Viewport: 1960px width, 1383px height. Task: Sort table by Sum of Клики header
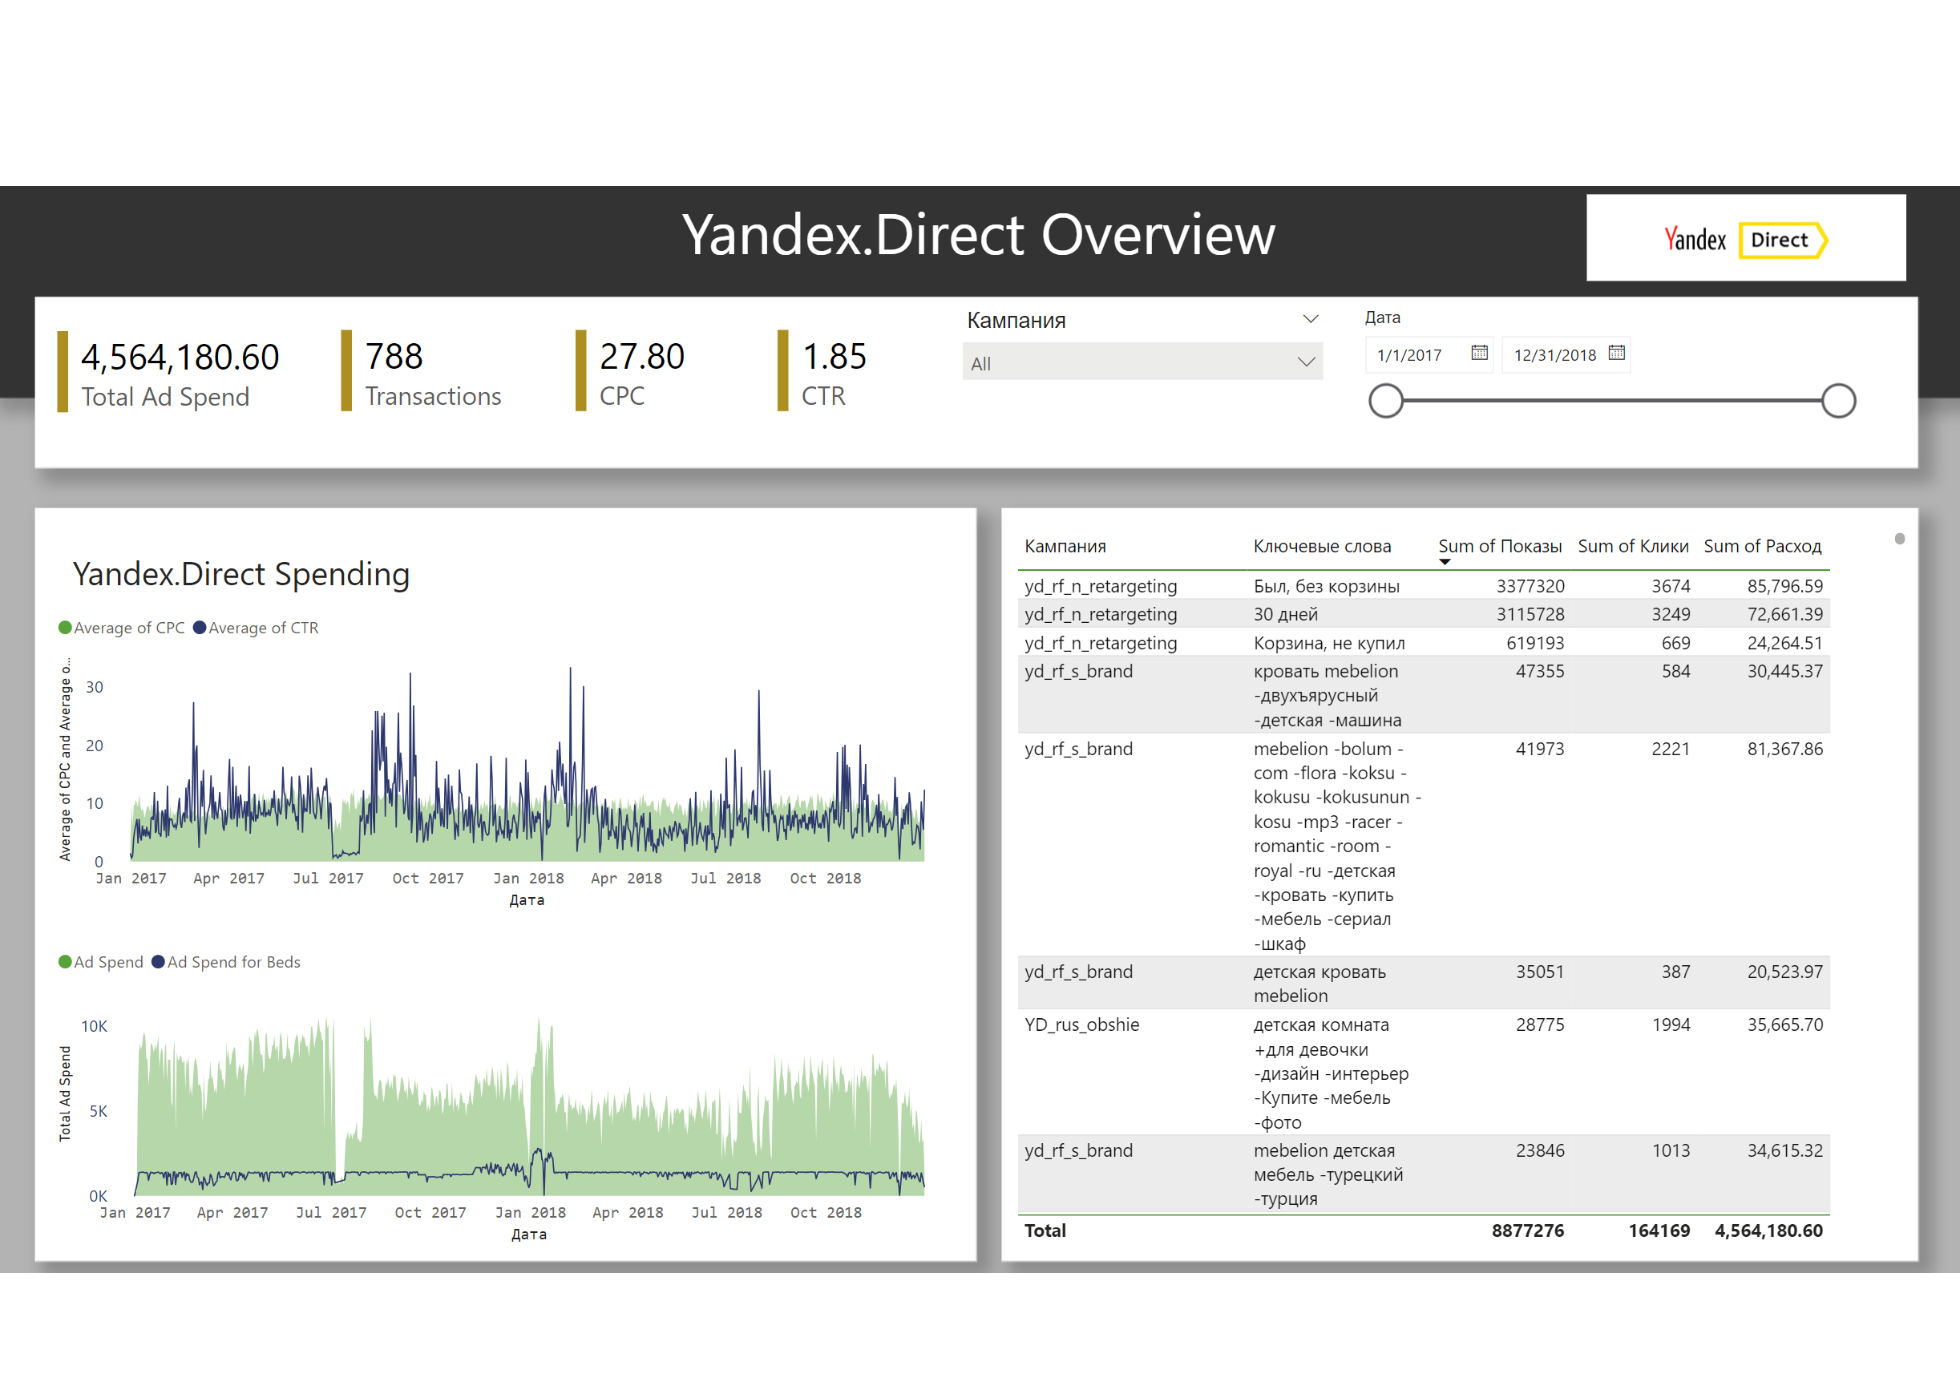[1632, 546]
